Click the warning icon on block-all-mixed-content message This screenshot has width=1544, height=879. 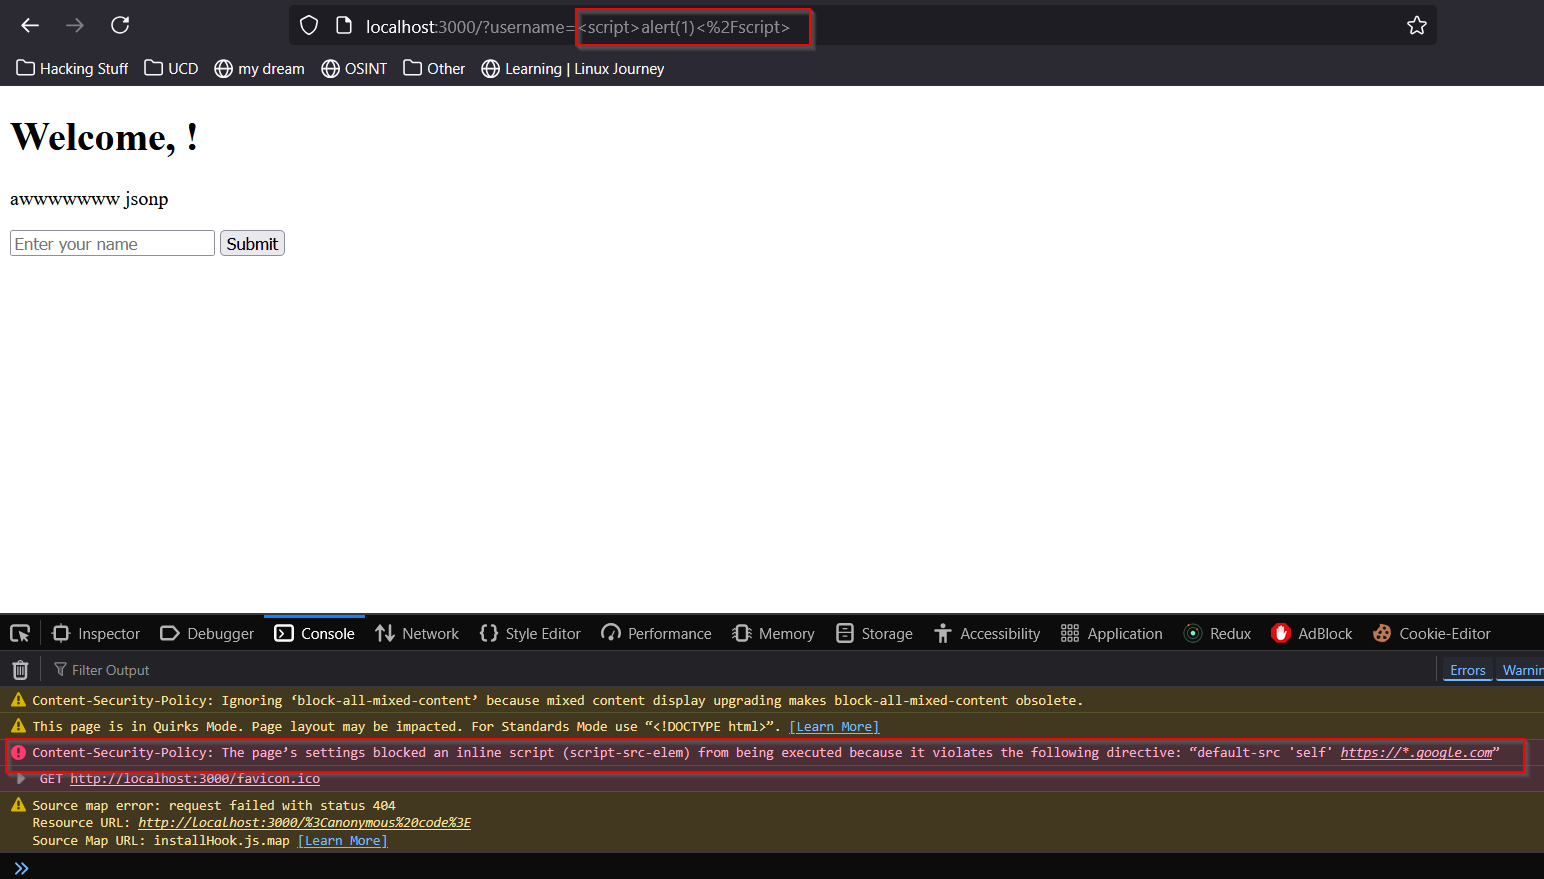(x=18, y=700)
